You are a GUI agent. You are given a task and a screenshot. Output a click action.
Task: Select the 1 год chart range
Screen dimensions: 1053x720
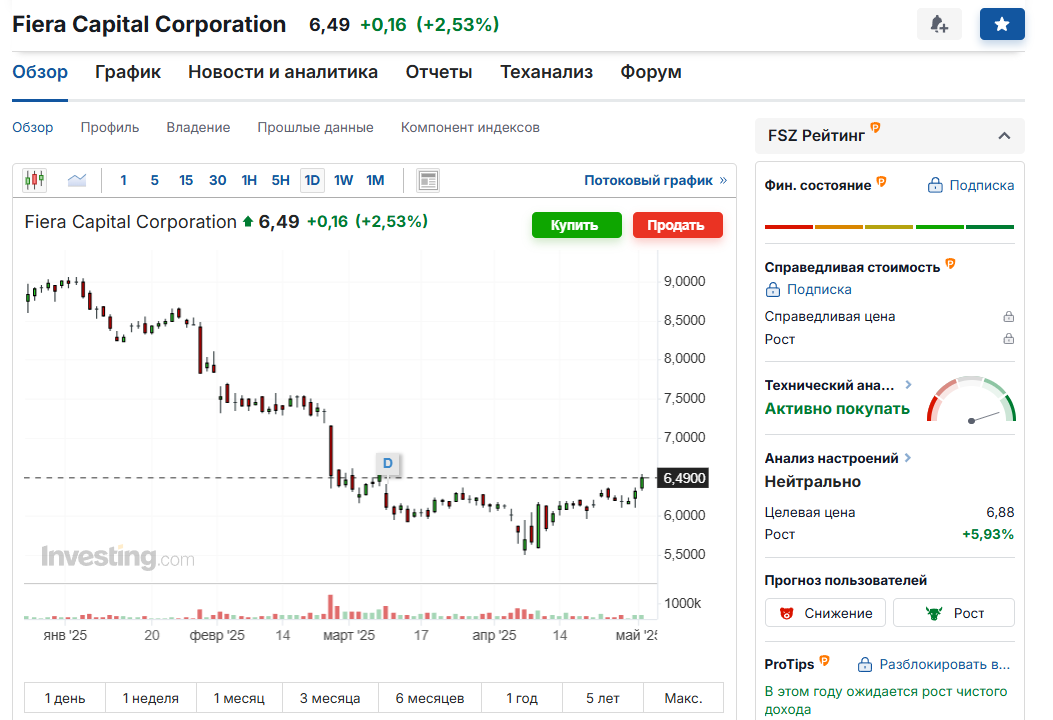tap(522, 698)
